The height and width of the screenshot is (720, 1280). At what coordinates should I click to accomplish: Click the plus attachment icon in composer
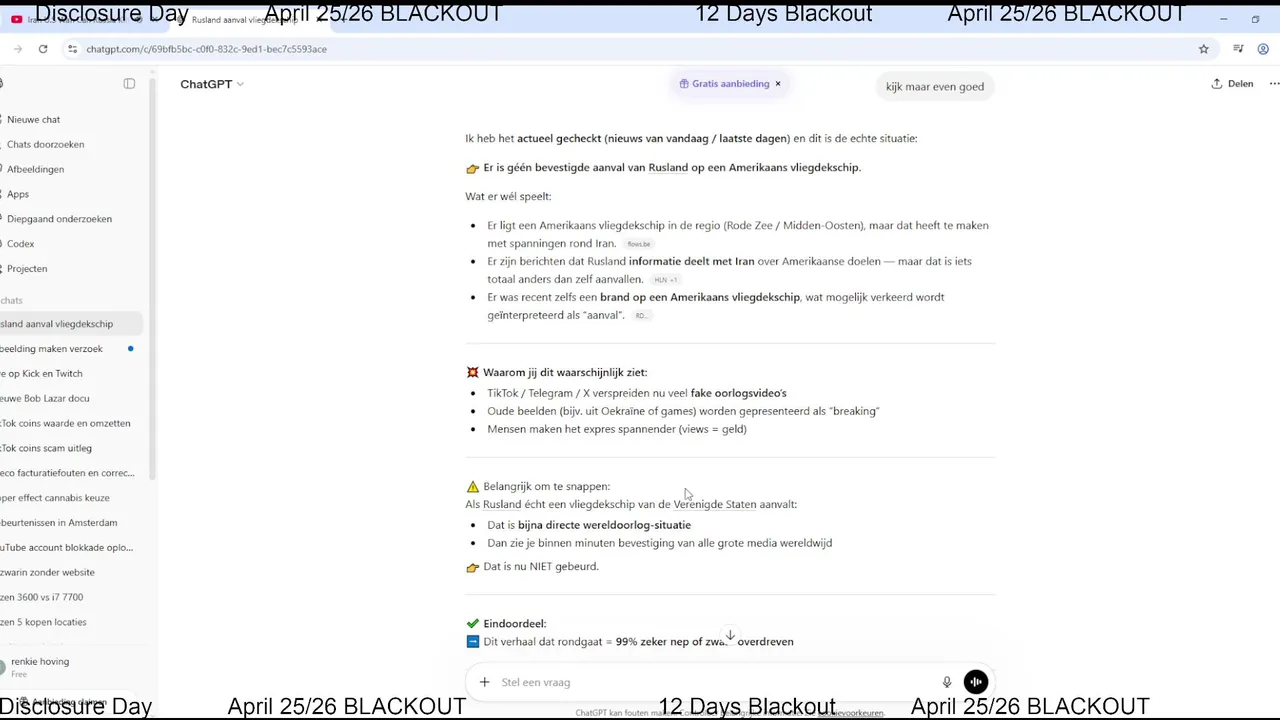(x=484, y=682)
